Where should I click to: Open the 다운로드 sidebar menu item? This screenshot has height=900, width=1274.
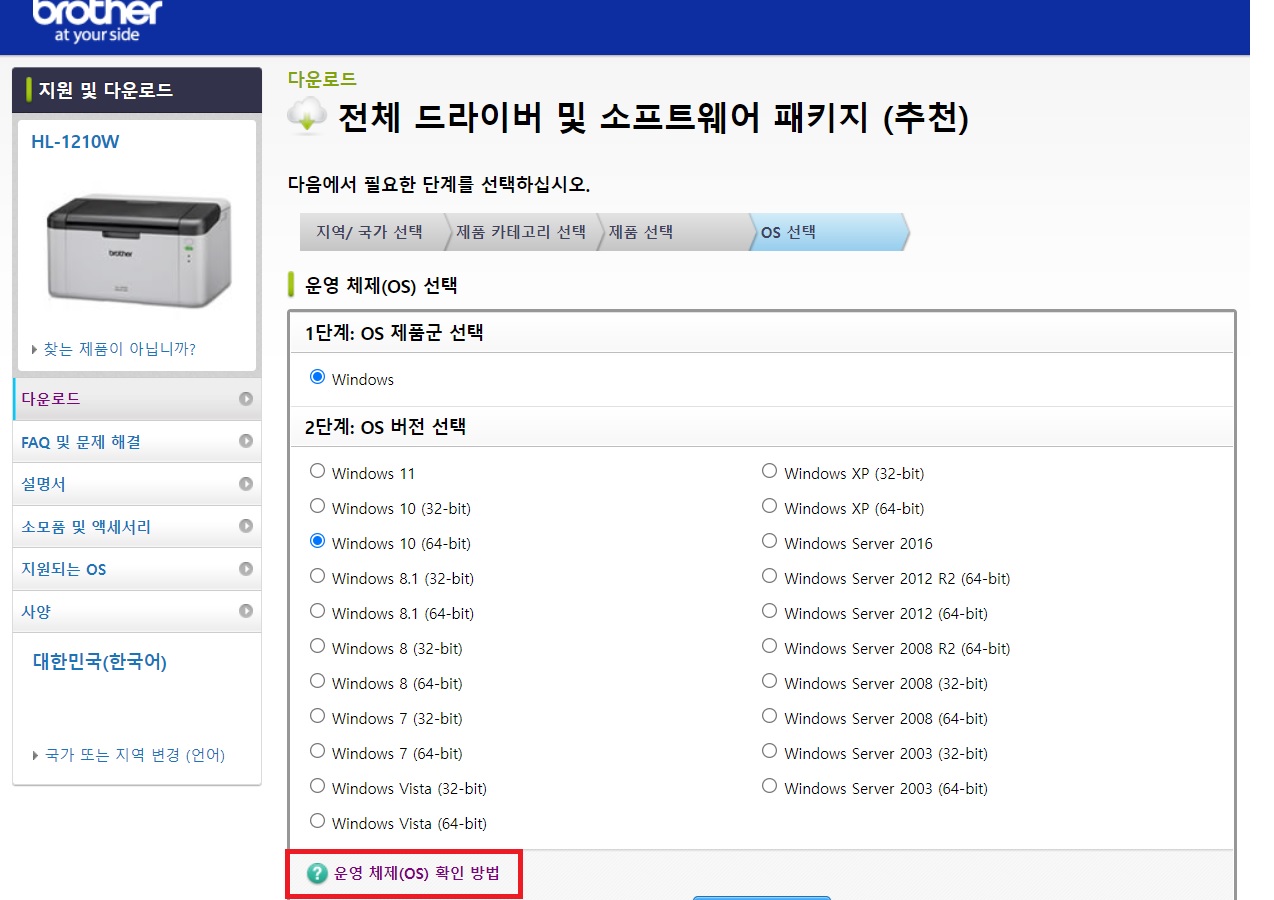tap(137, 399)
